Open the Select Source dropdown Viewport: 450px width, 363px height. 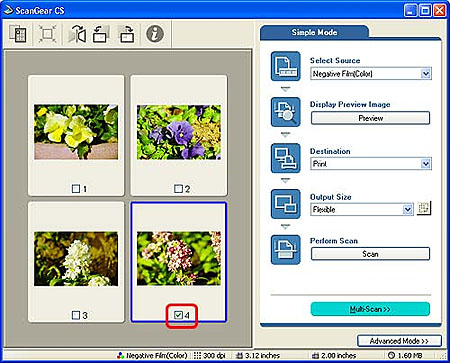tap(371, 74)
